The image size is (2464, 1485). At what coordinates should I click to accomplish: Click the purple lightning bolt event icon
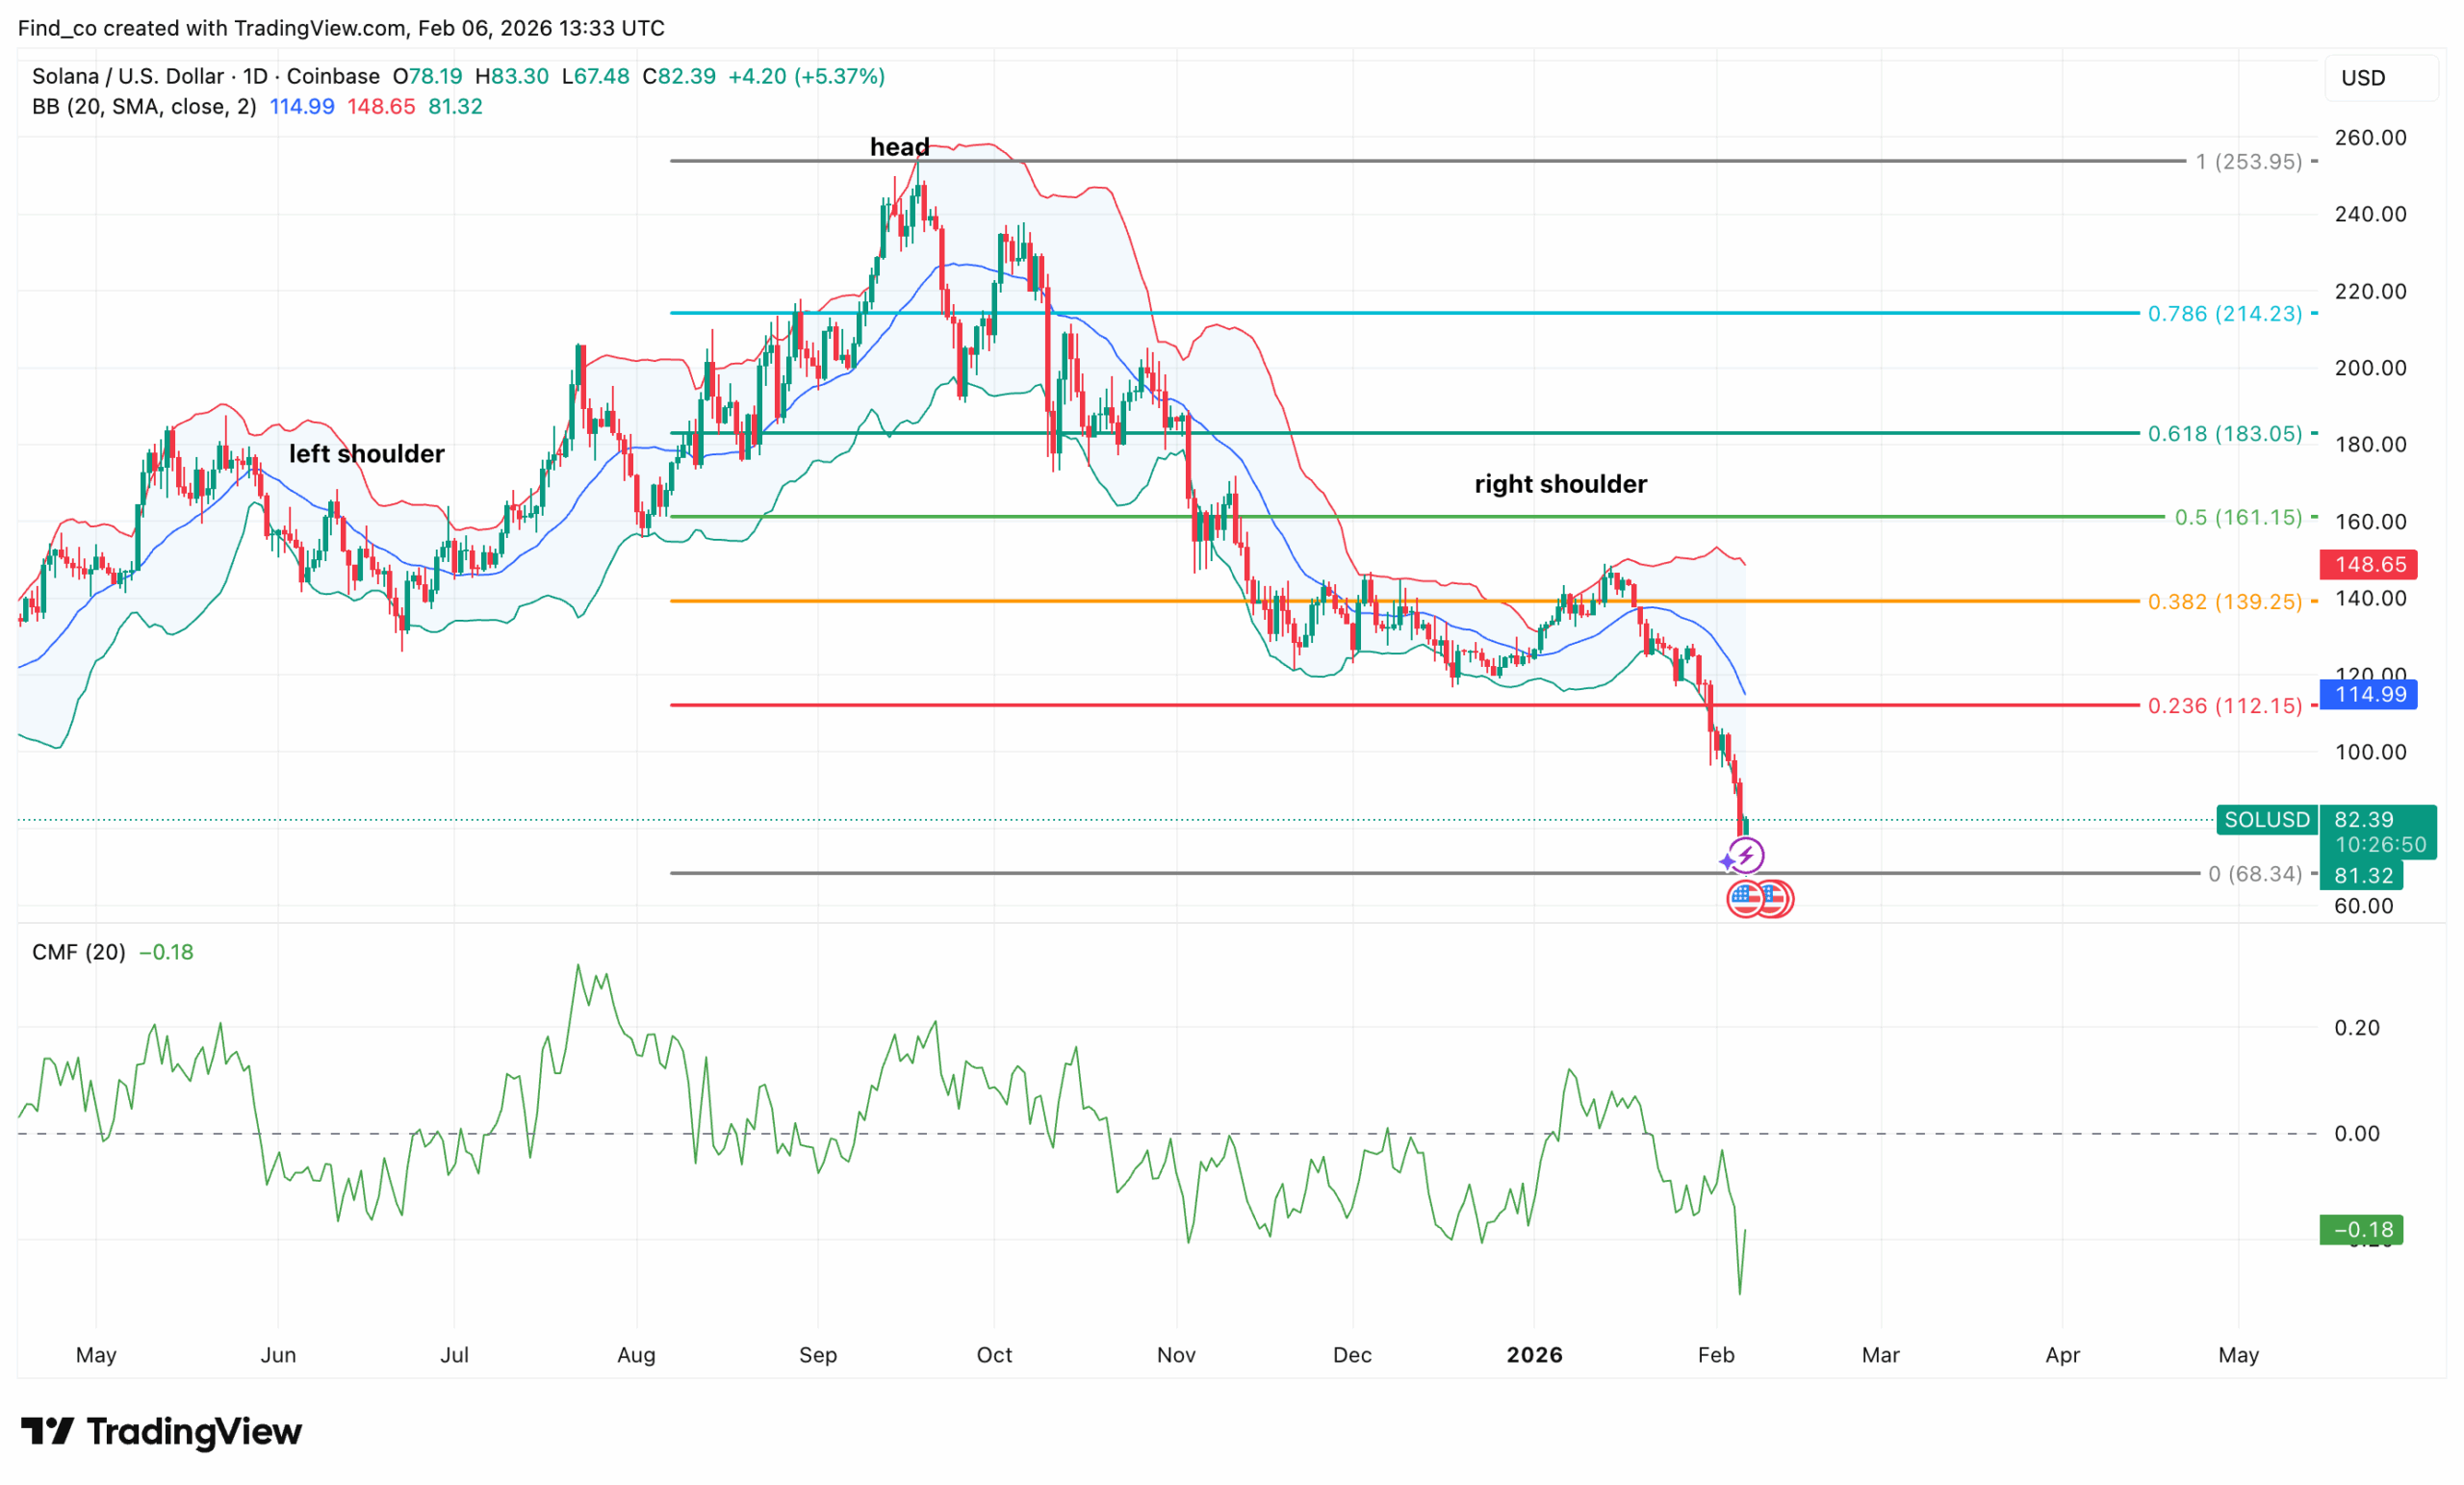pos(1746,856)
